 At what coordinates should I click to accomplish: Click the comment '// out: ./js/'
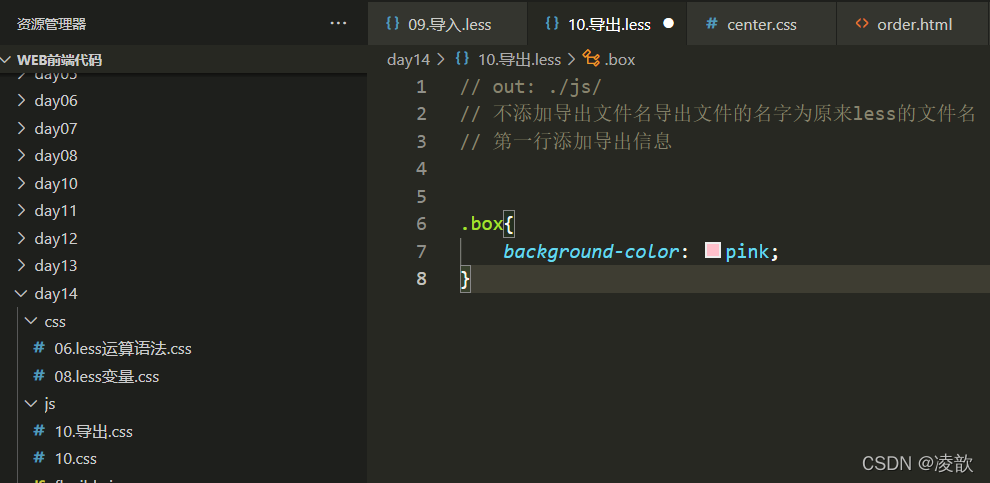click(530, 87)
